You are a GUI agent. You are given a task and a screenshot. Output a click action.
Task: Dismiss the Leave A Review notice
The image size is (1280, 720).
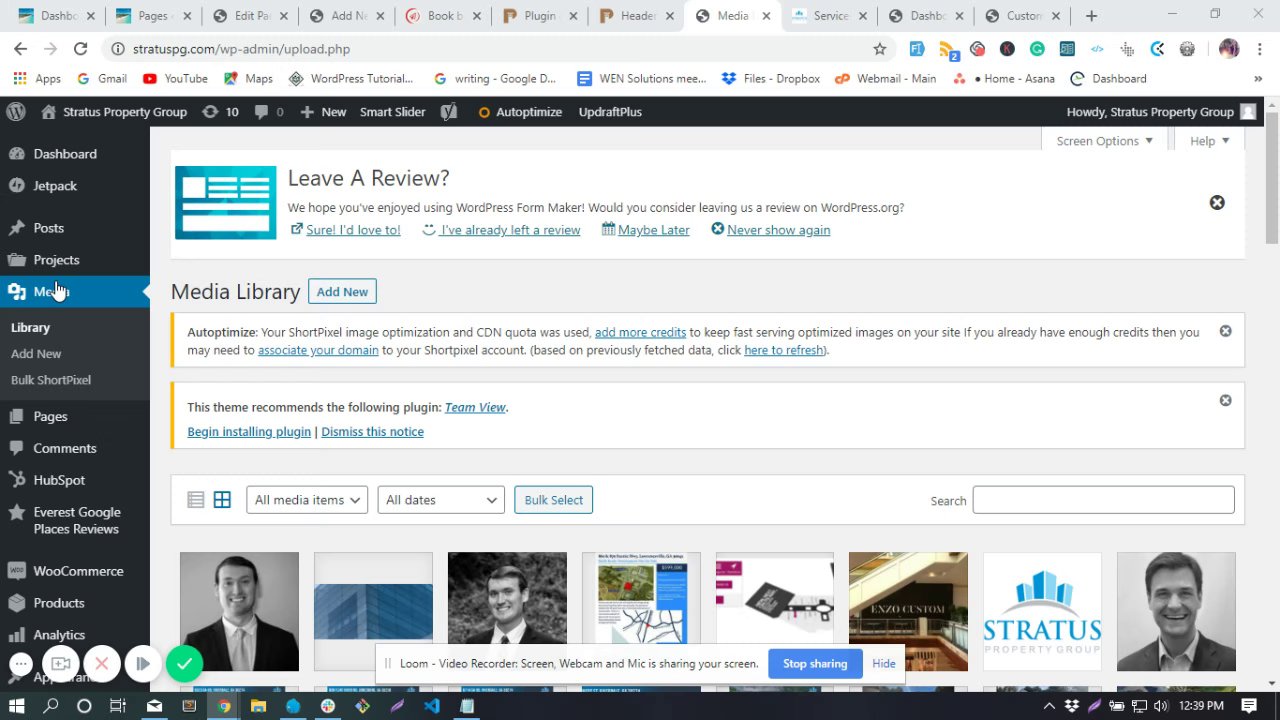point(1217,203)
